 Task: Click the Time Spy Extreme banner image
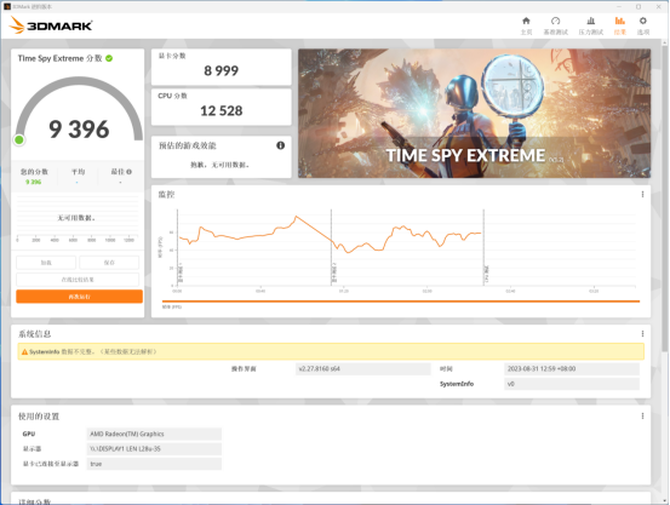pyautogui.click(x=474, y=113)
